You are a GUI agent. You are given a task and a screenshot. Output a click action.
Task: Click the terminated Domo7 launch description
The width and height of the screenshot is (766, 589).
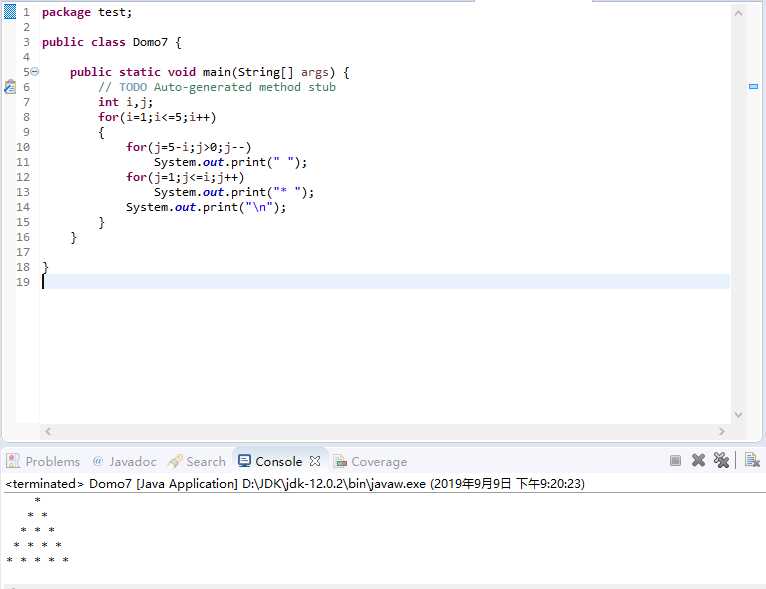295,484
